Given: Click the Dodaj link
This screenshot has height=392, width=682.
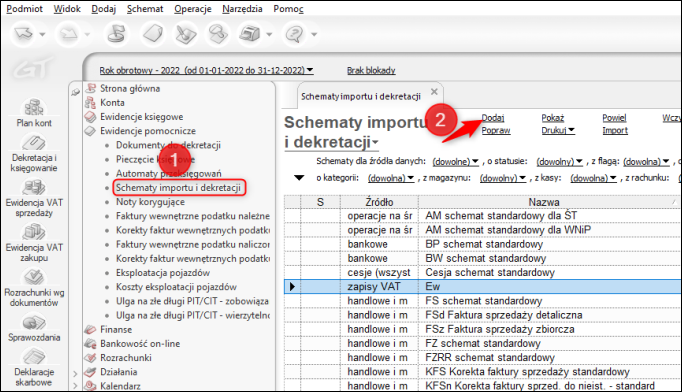Looking at the screenshot, I should pyautogui.click(x=493, y=118).
